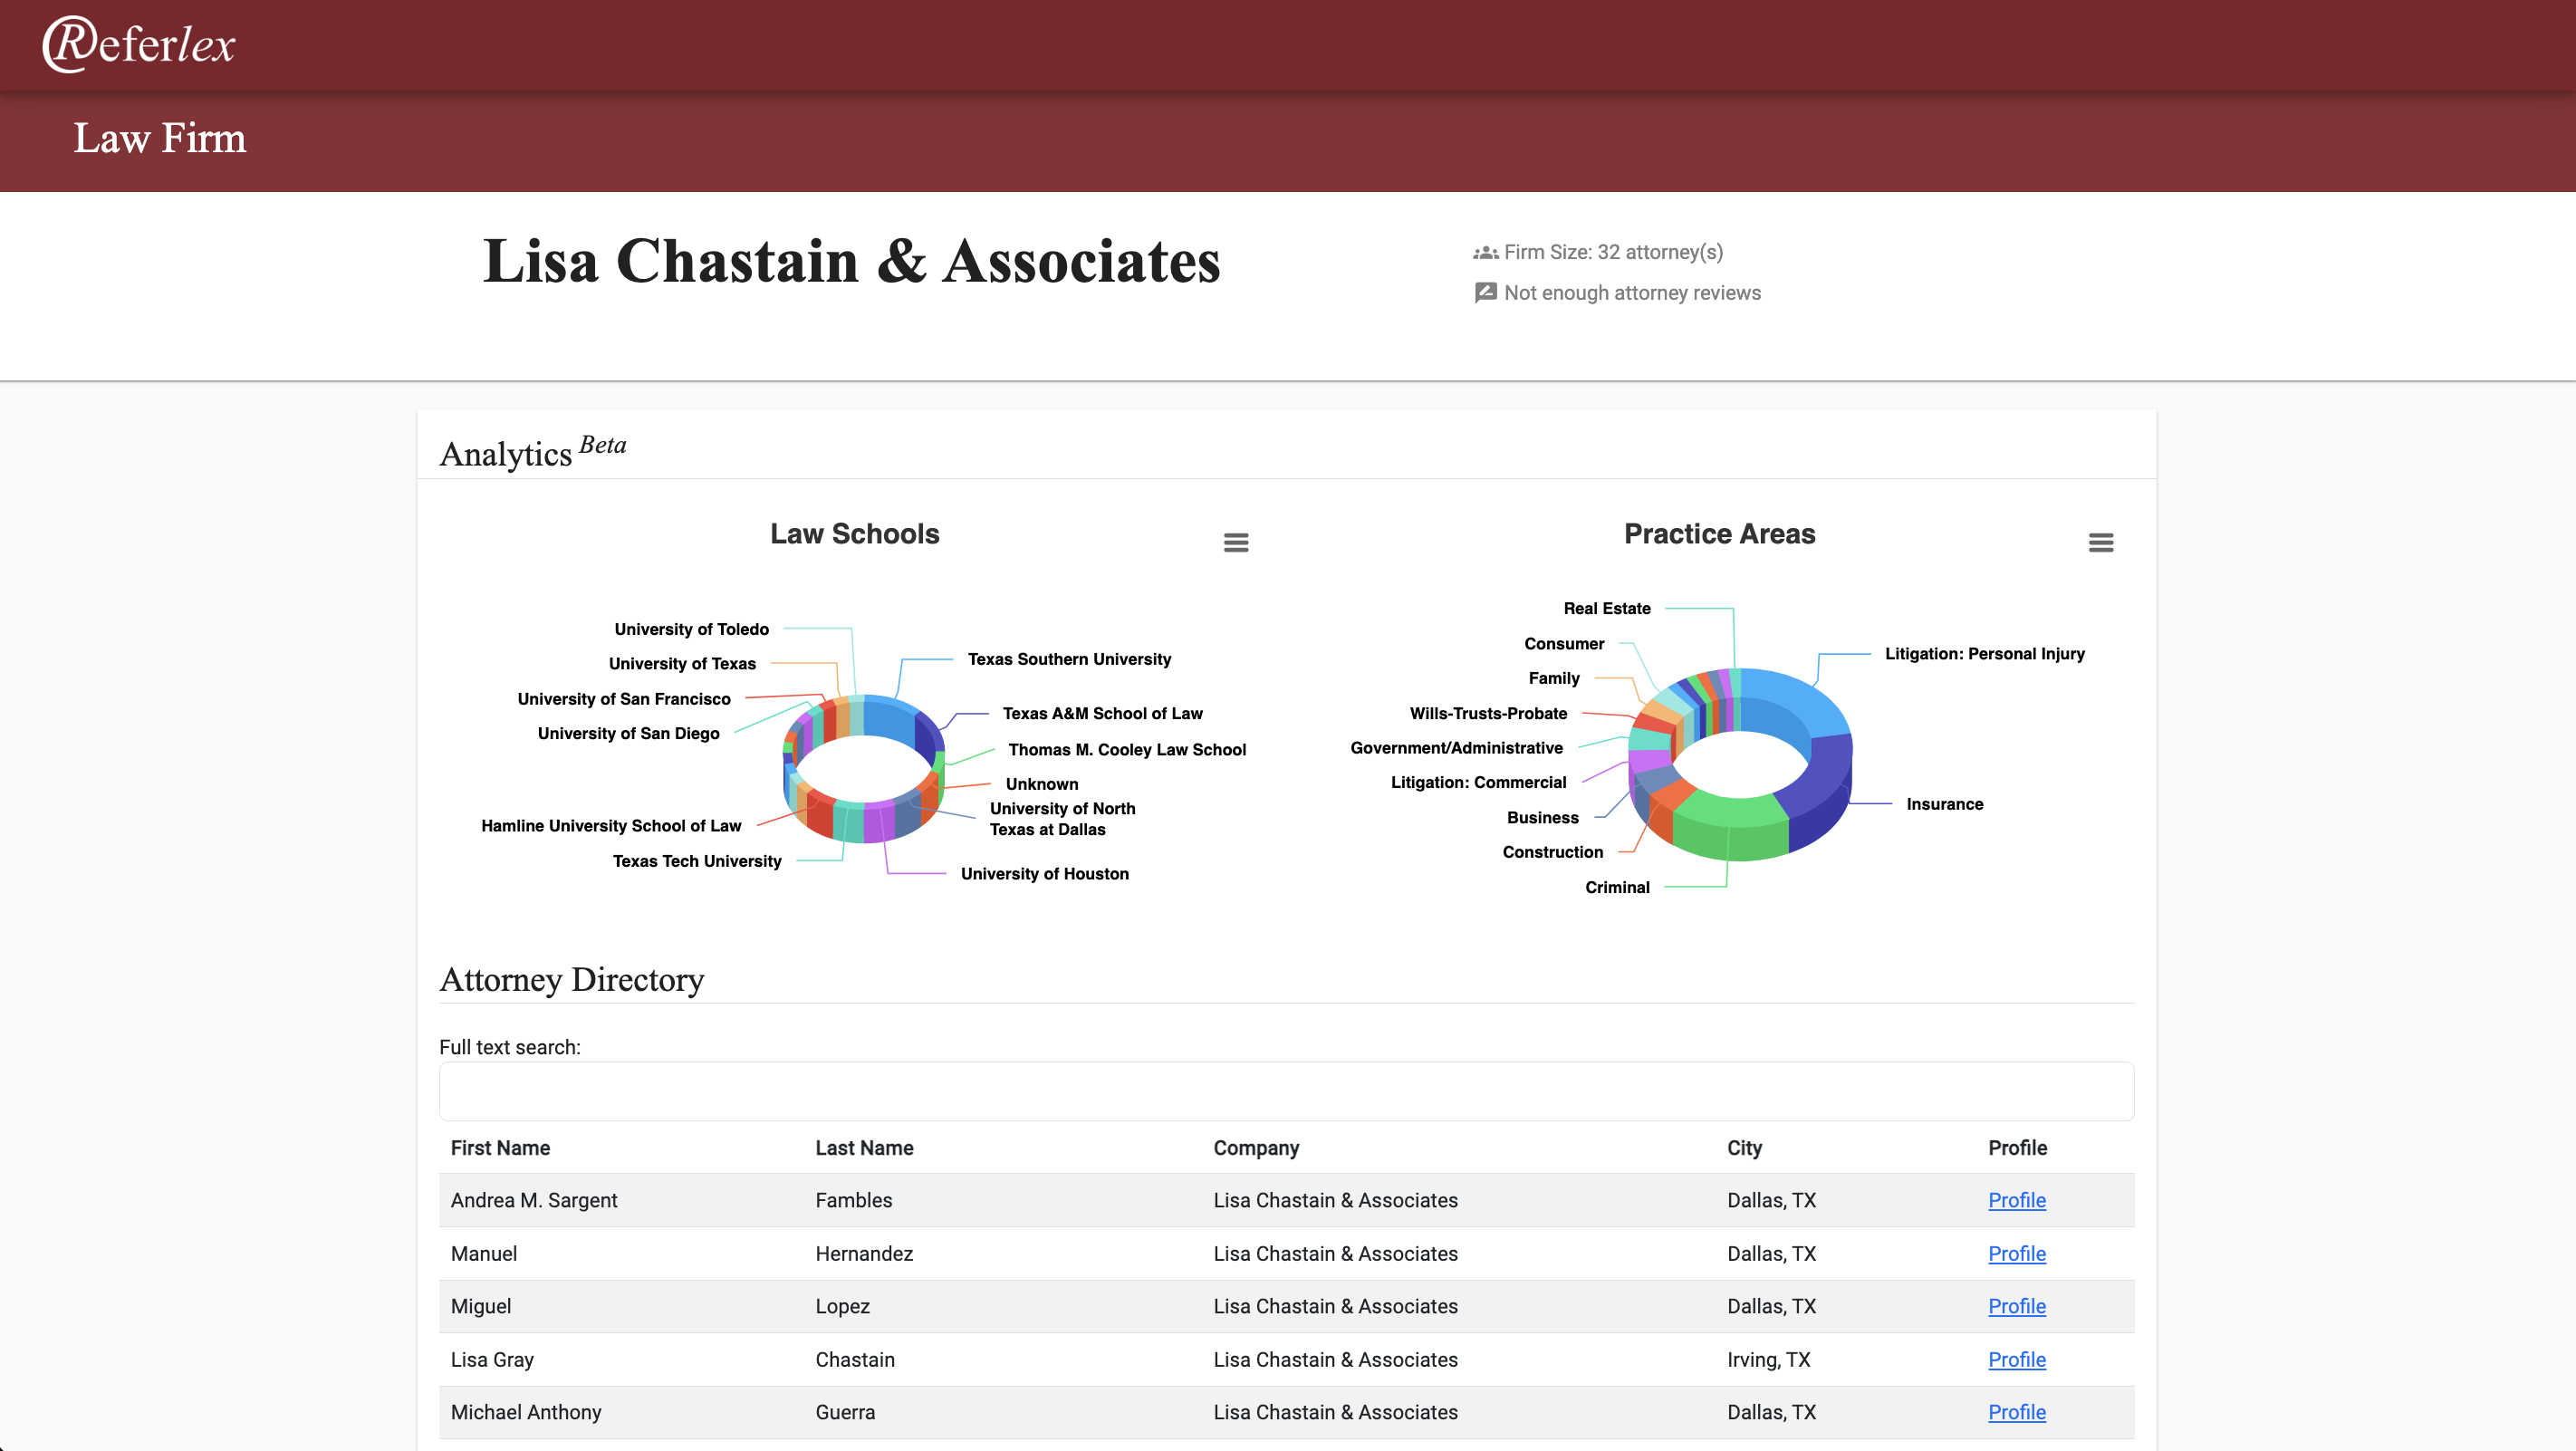Click the Attorney Directory heading
This screenshot has width=2576, height=1451.
[571, 980]
